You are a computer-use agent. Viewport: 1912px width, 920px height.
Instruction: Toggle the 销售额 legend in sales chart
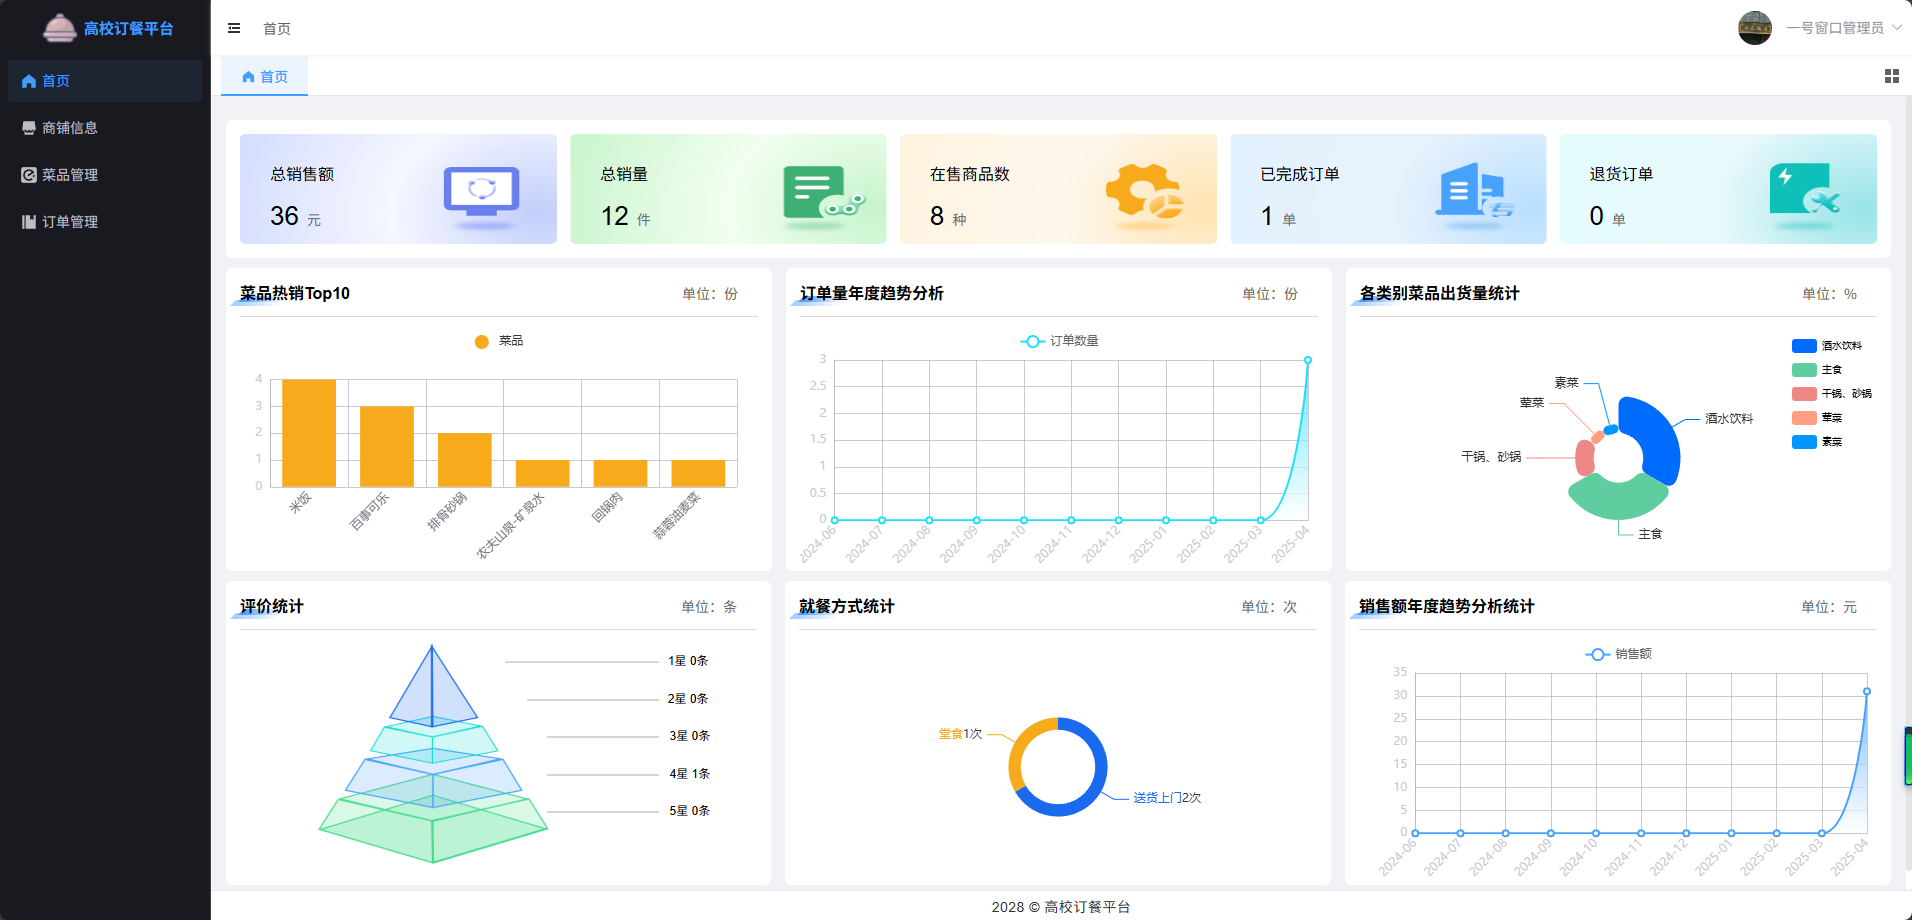(x=1621, y=653)
